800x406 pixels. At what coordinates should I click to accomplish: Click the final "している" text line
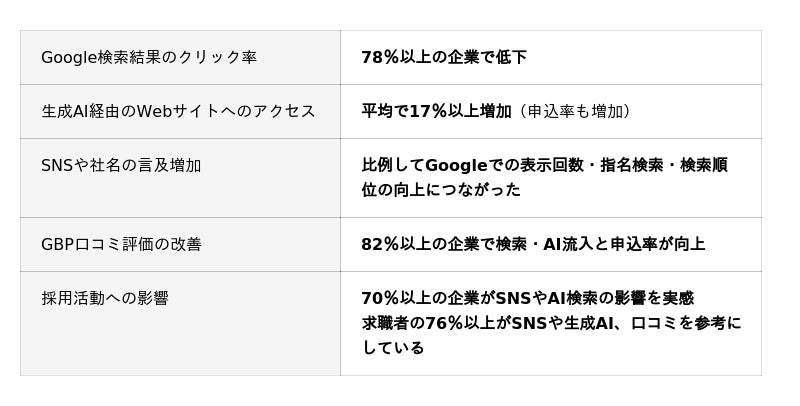(x=393, y=348)
